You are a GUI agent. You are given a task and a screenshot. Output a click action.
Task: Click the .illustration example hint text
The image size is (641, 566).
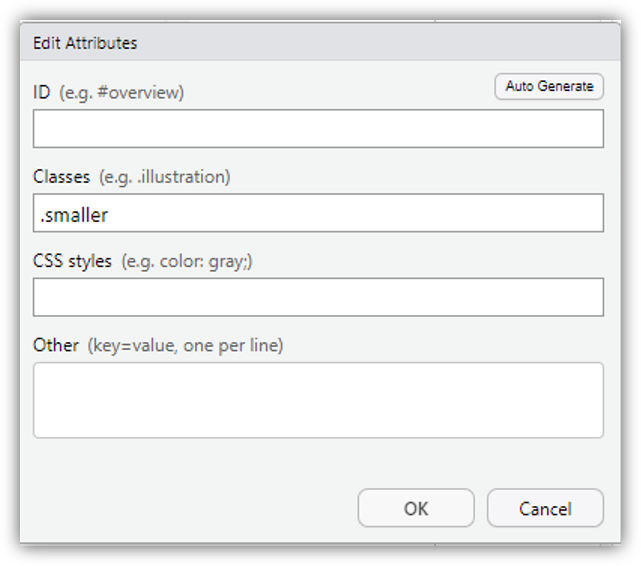point(164,176)
